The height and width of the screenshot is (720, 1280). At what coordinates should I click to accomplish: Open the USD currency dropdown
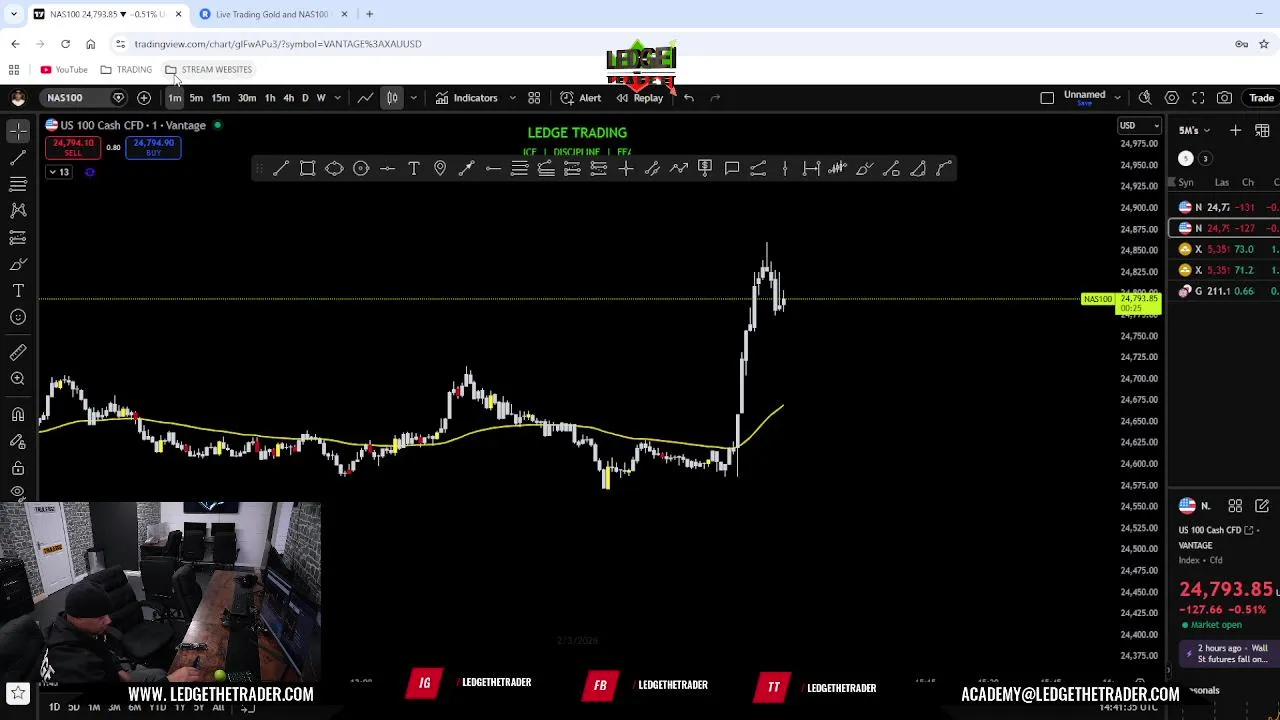click(1138, 126)
